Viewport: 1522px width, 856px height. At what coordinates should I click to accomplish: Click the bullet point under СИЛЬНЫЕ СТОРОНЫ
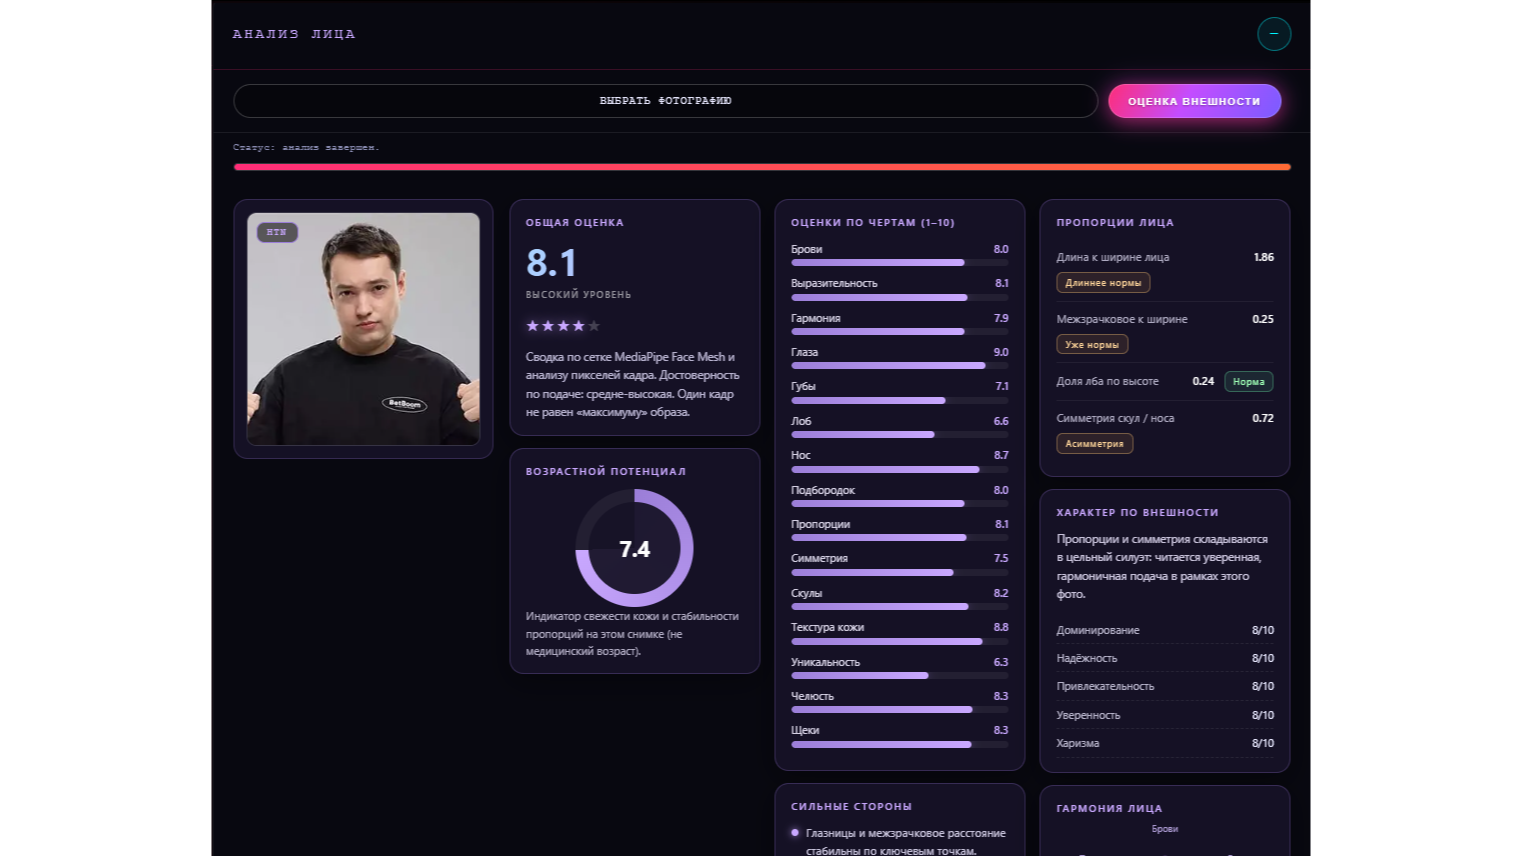pos(795,832)
